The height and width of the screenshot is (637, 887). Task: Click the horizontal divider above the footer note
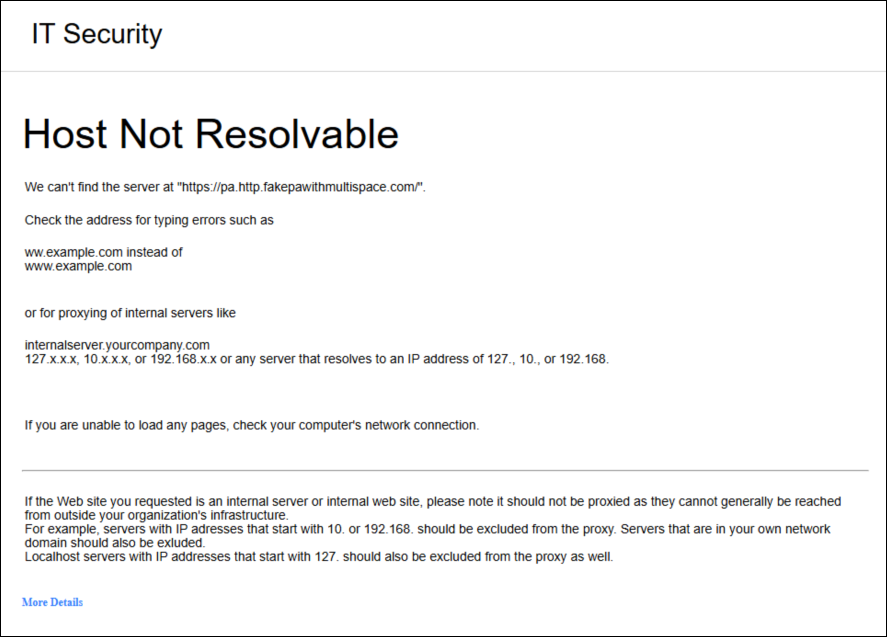coord(444,470)
